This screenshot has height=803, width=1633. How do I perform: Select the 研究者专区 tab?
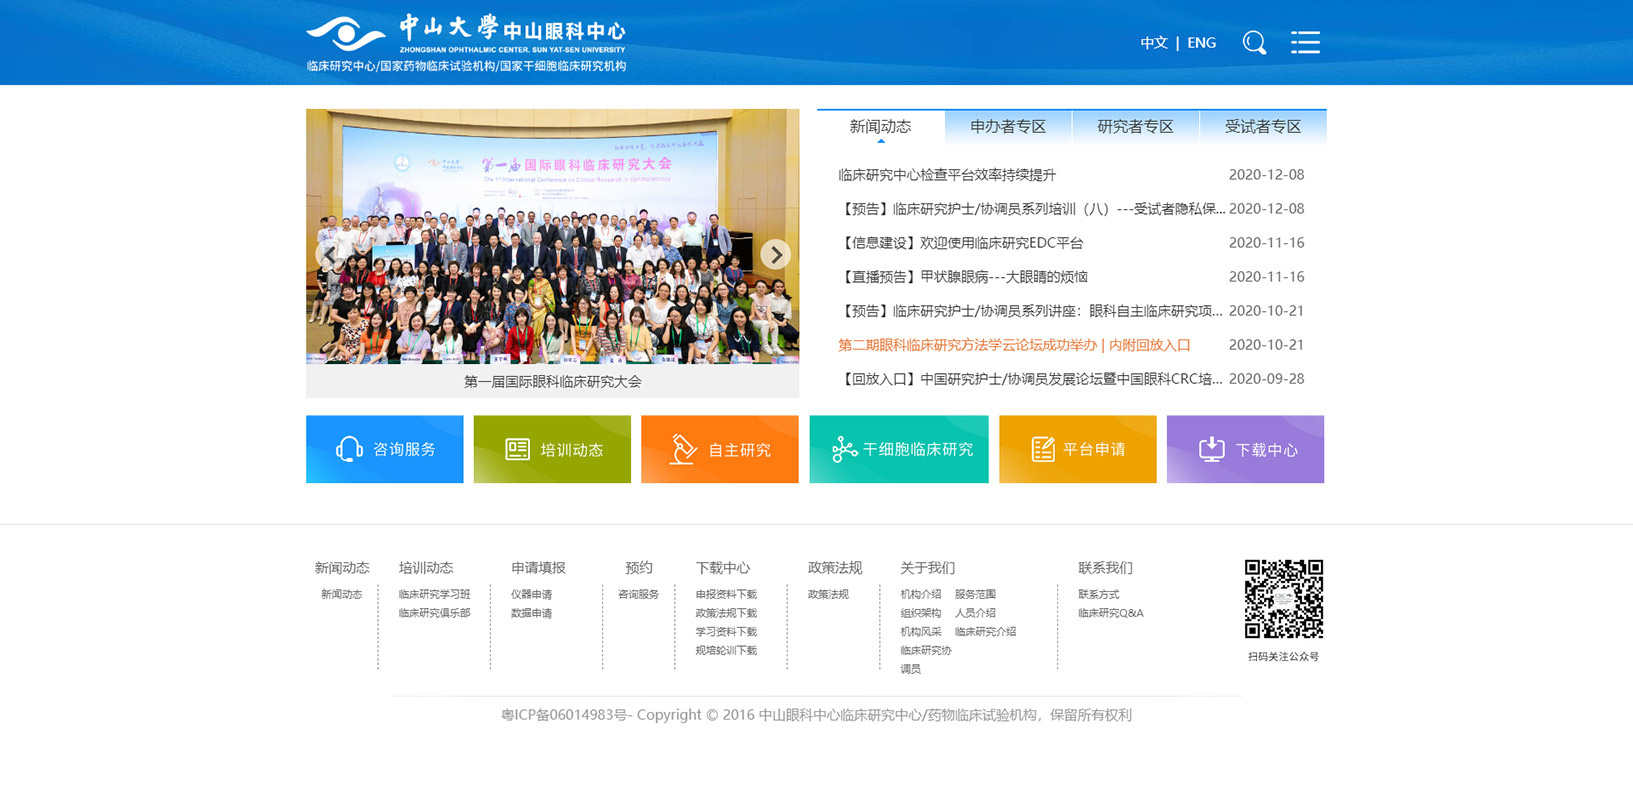pyautogui.click(x=1135, y=127)
